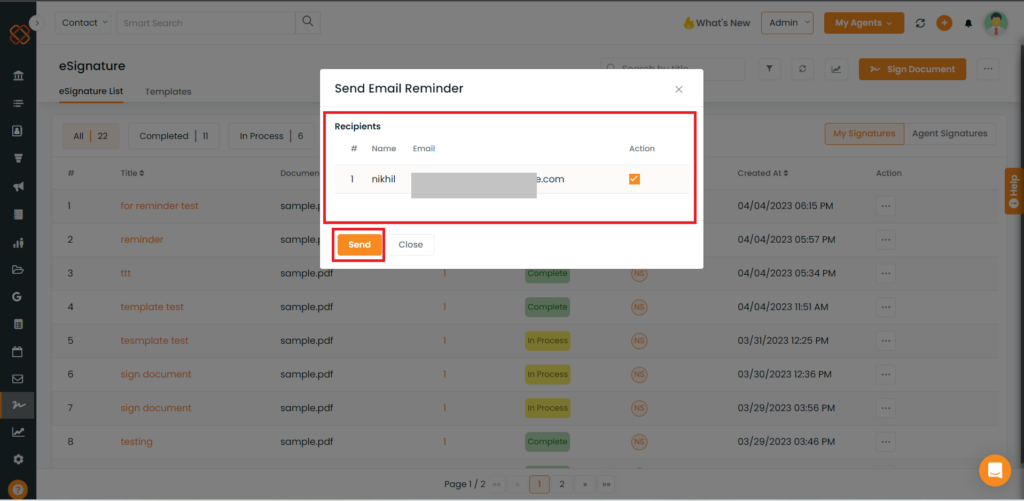The image size is (1024, 501).
Task: Open action menu for 'ttt' row
Action: pyautogui.click(x=886, y=273)
